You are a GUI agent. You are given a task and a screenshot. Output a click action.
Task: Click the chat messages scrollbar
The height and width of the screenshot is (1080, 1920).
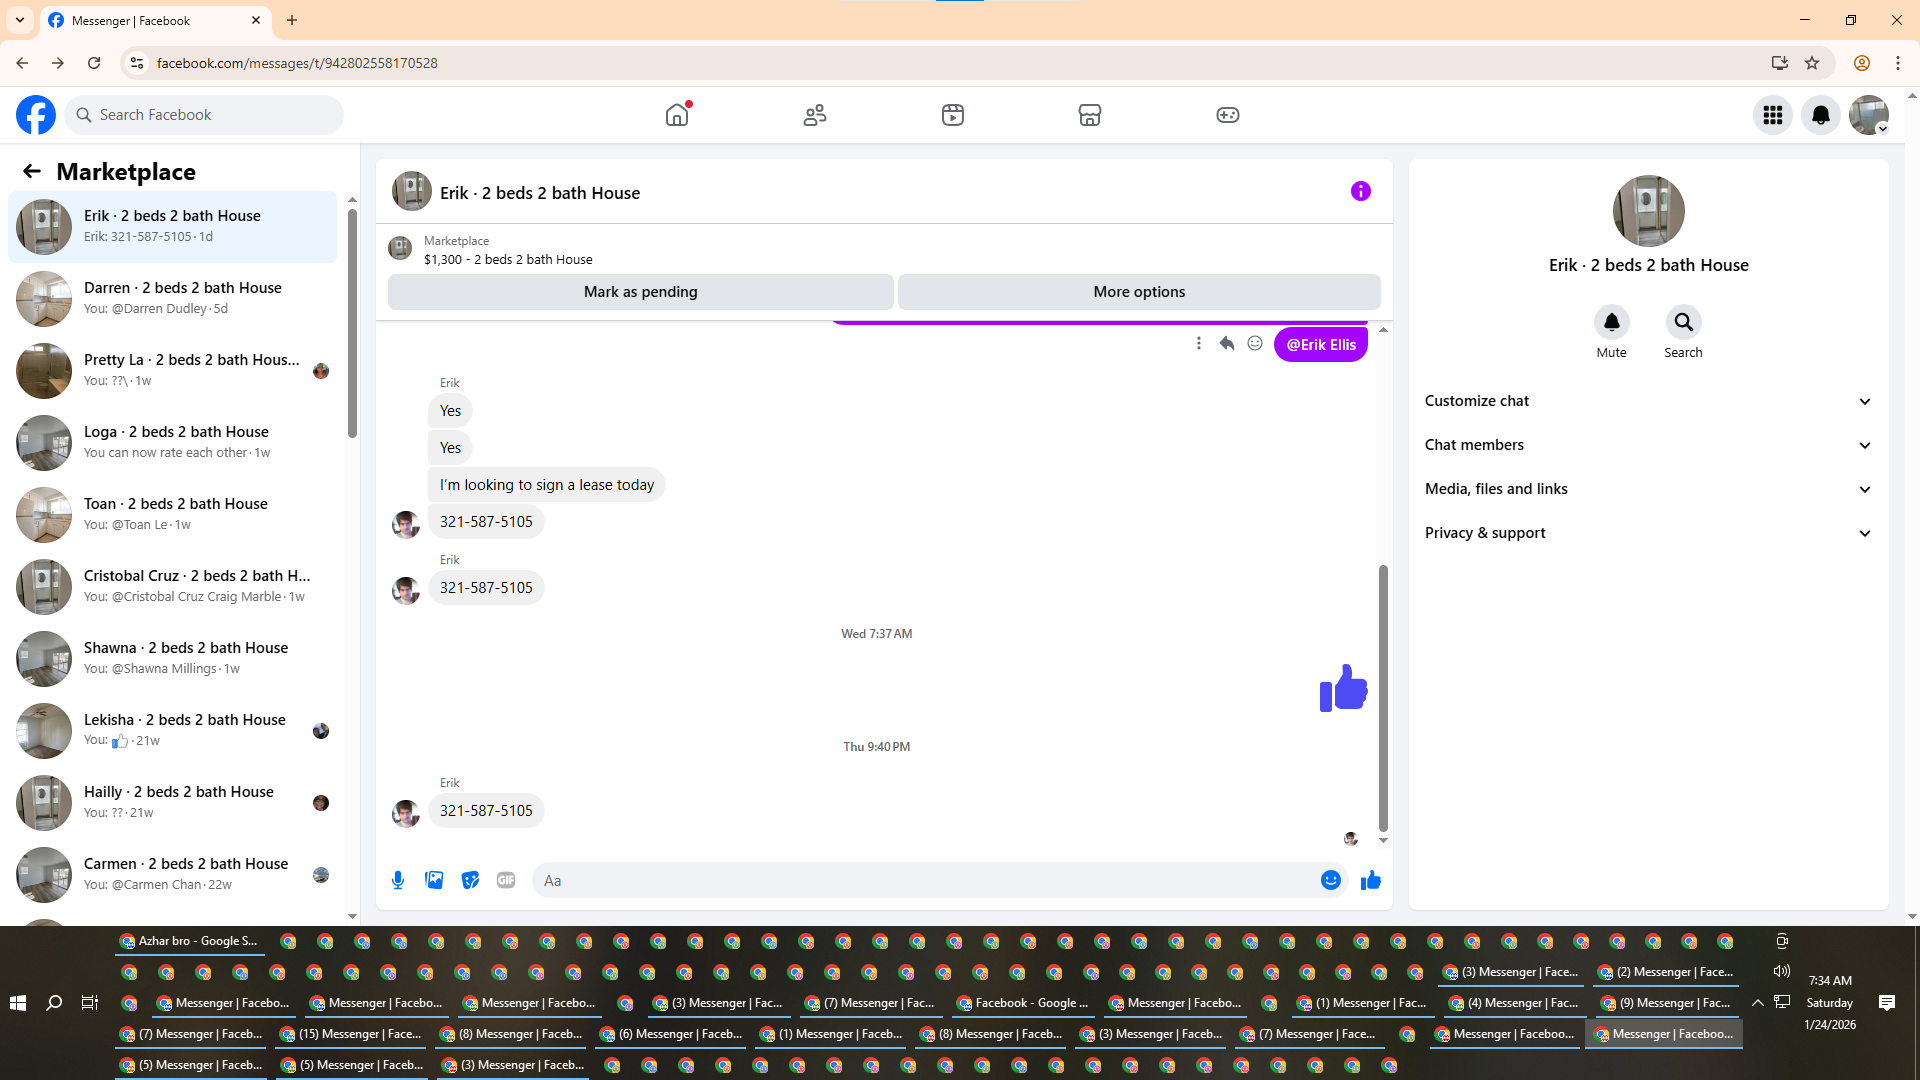[x=1383, y=697]
